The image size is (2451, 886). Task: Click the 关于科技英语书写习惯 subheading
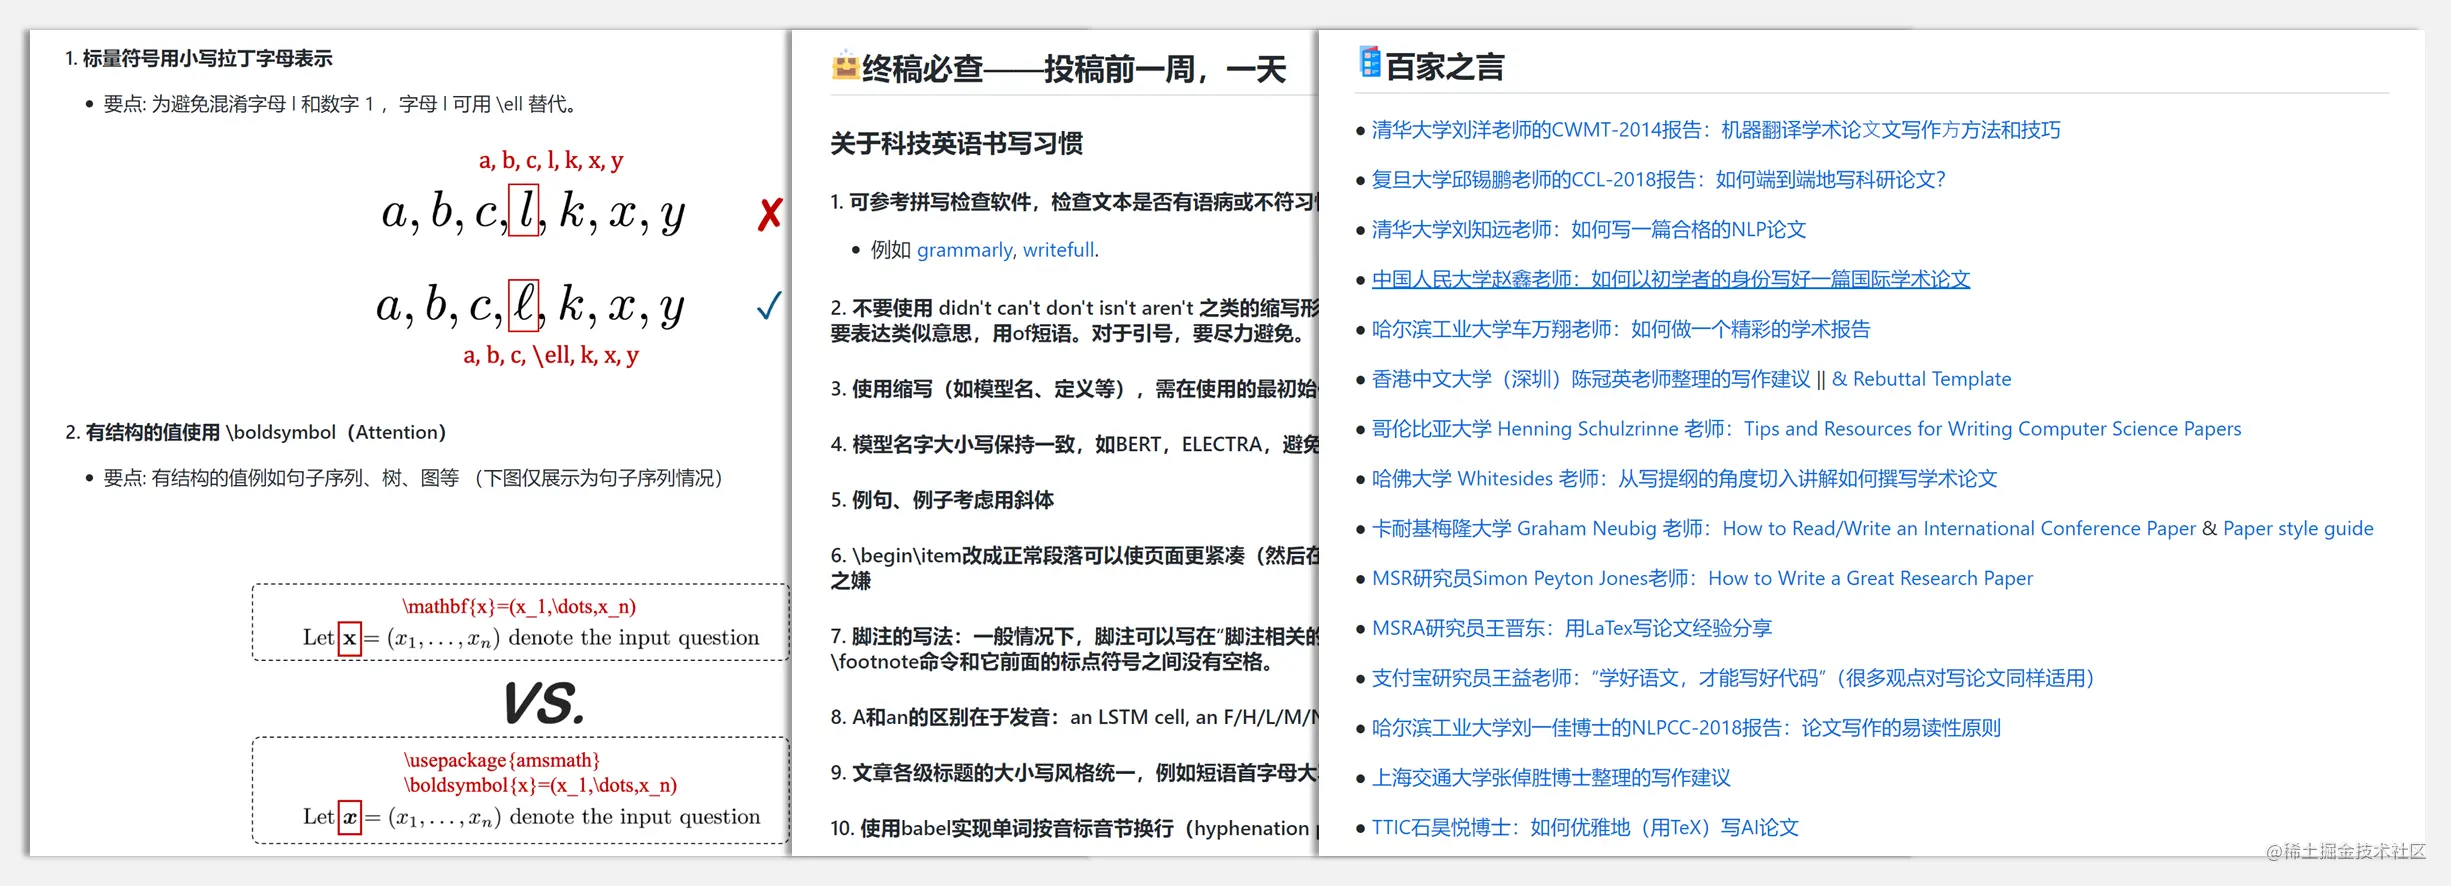956,144
